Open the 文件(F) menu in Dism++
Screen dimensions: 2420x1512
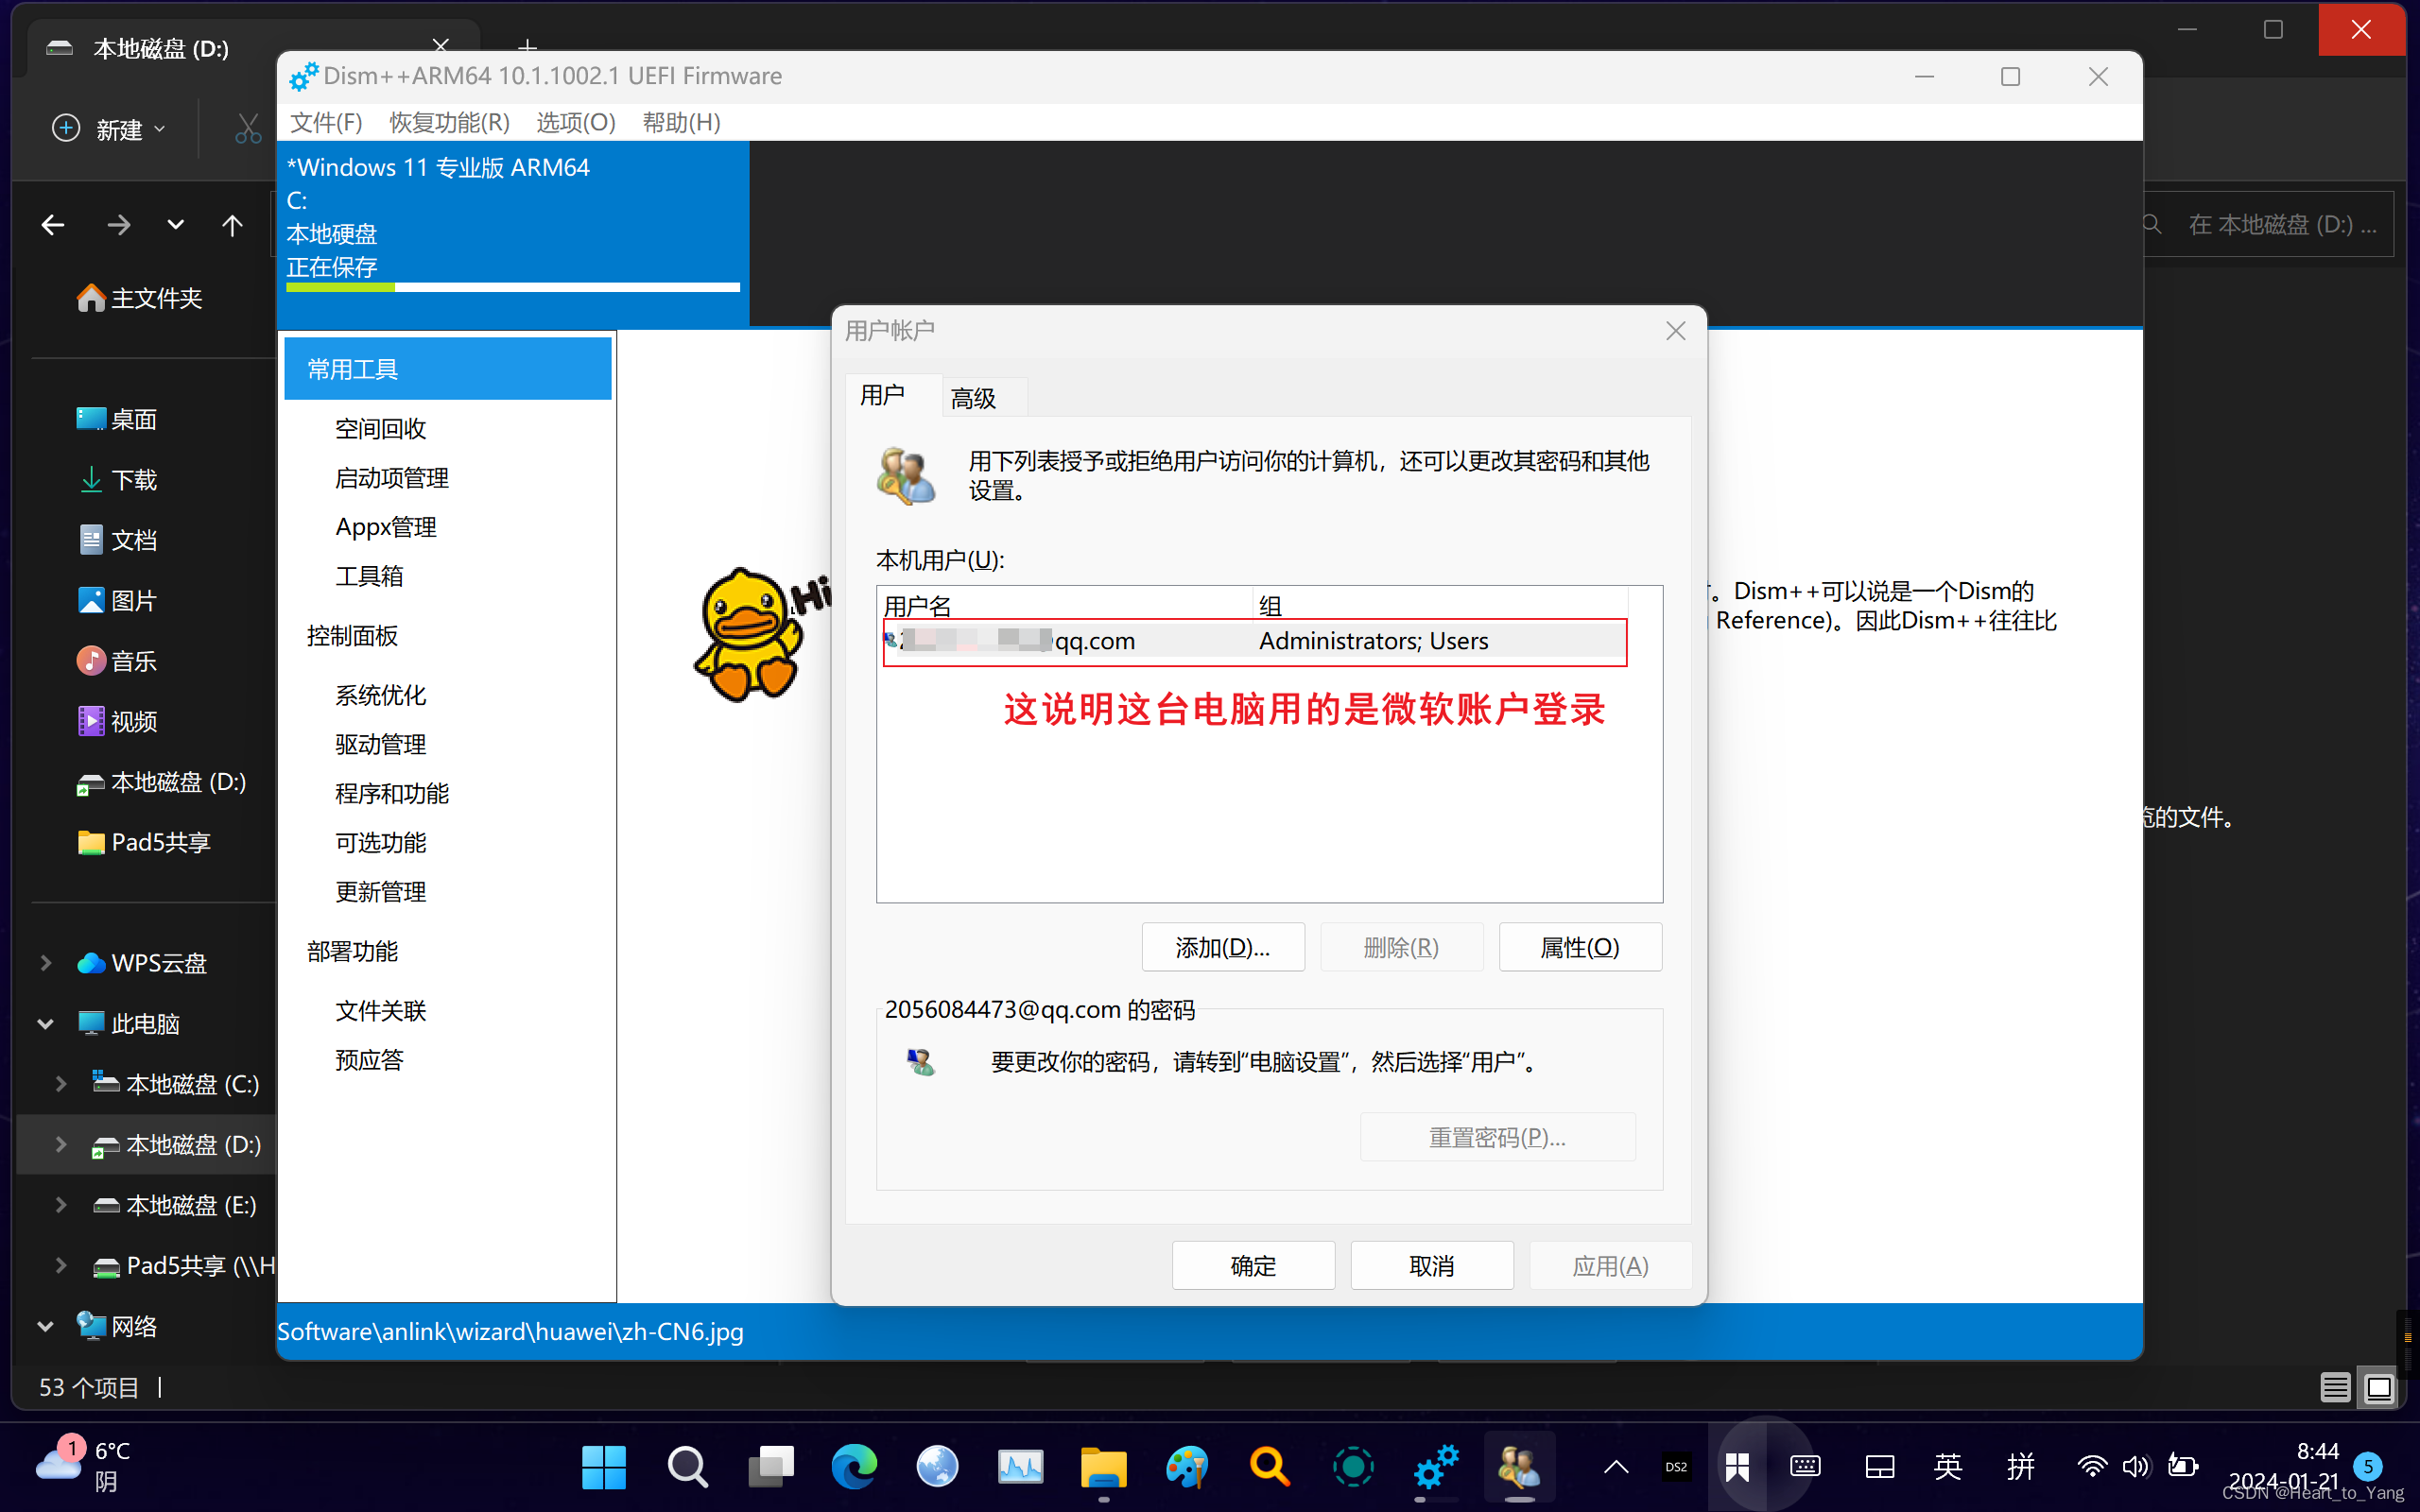tap(326, 122)
